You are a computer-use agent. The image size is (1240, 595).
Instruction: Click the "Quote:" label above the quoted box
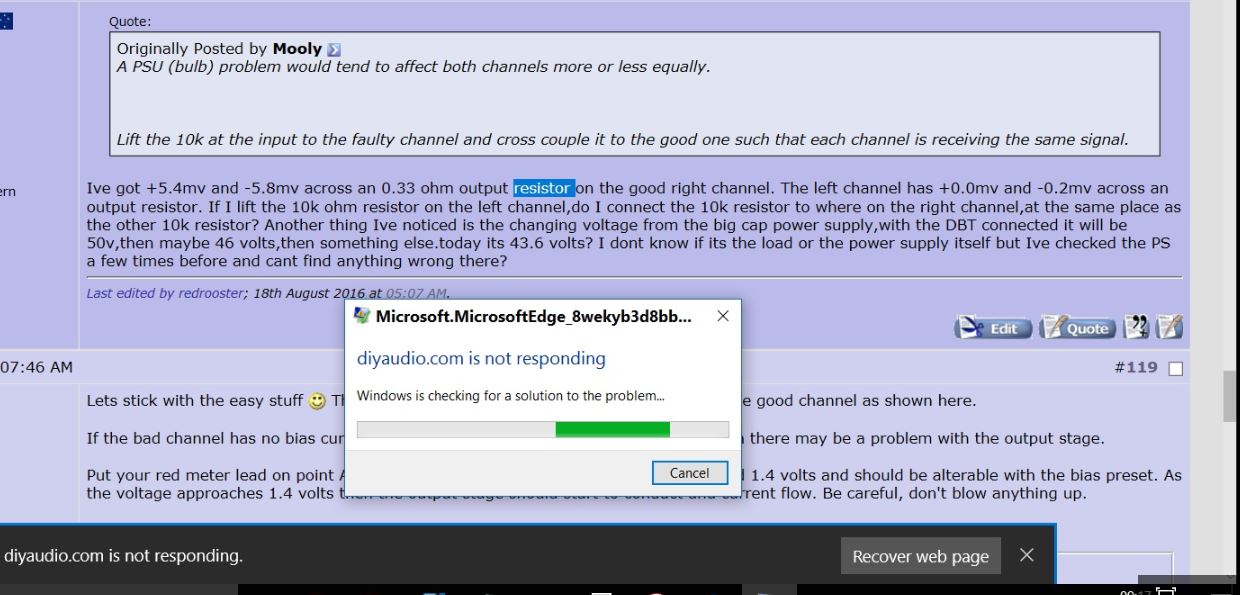130,21
